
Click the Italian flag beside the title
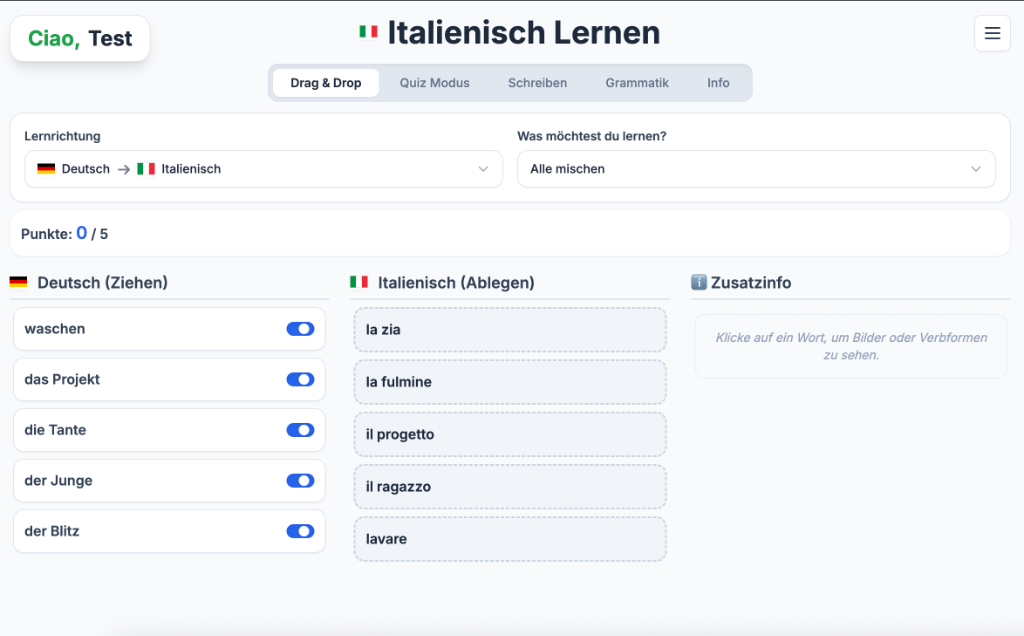point(368,32)
